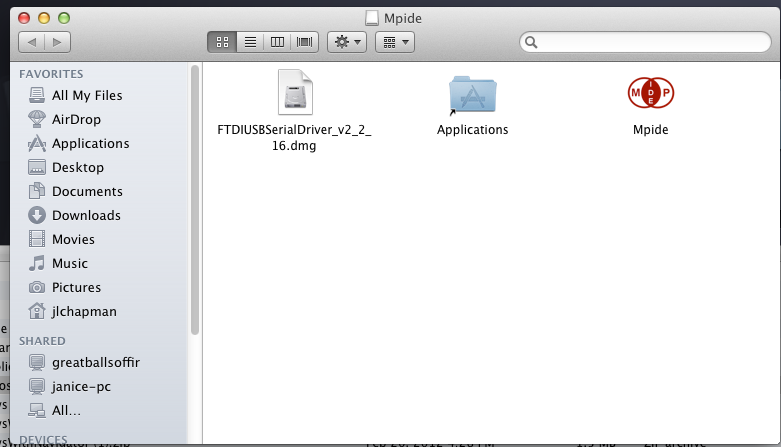Connect to janice-pc shared computer
781x447 pixels.
pyautogui.click(x=81, y=386)
